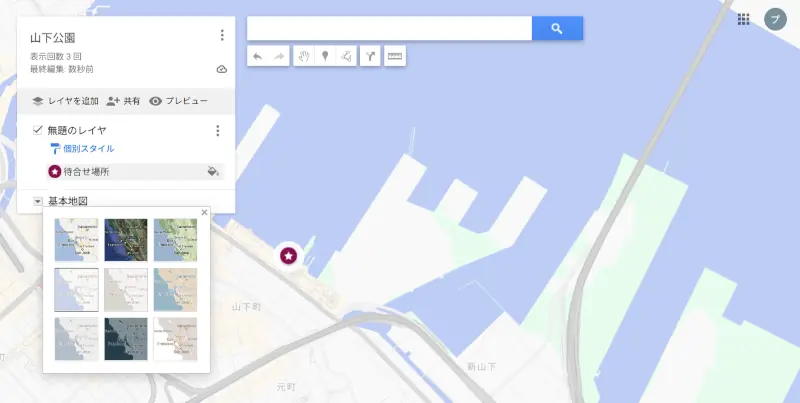Select the add marker pin tool
This screenshot has width=800, height=403.
click(x=325, y=57)
